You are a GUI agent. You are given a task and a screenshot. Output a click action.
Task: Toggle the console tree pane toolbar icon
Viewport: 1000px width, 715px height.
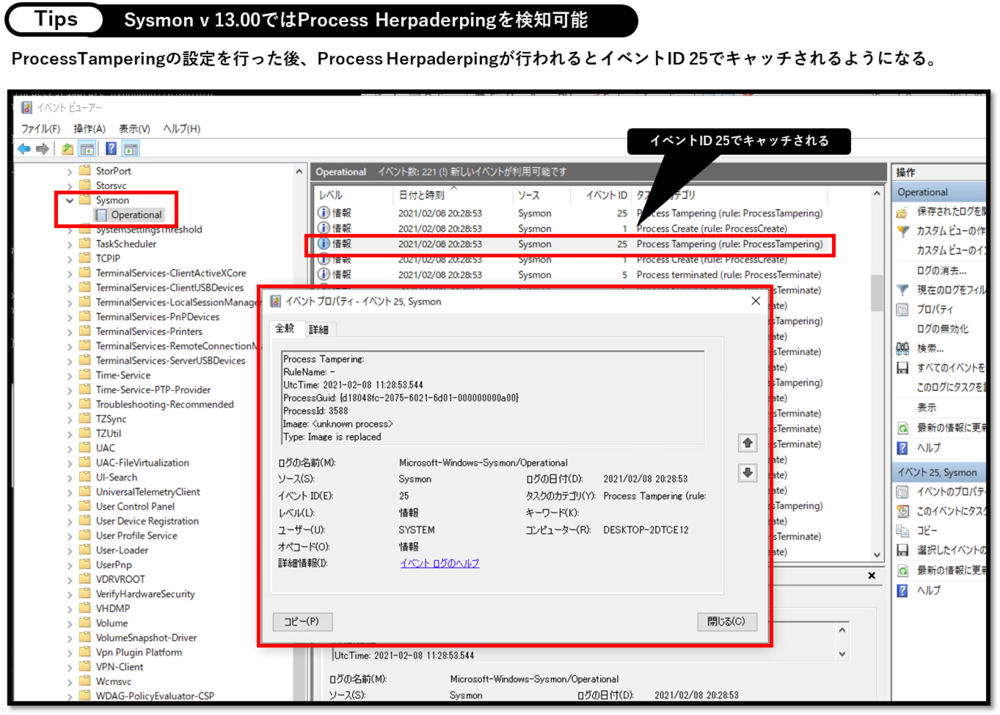pyautogui.click(x=87, y=149)
